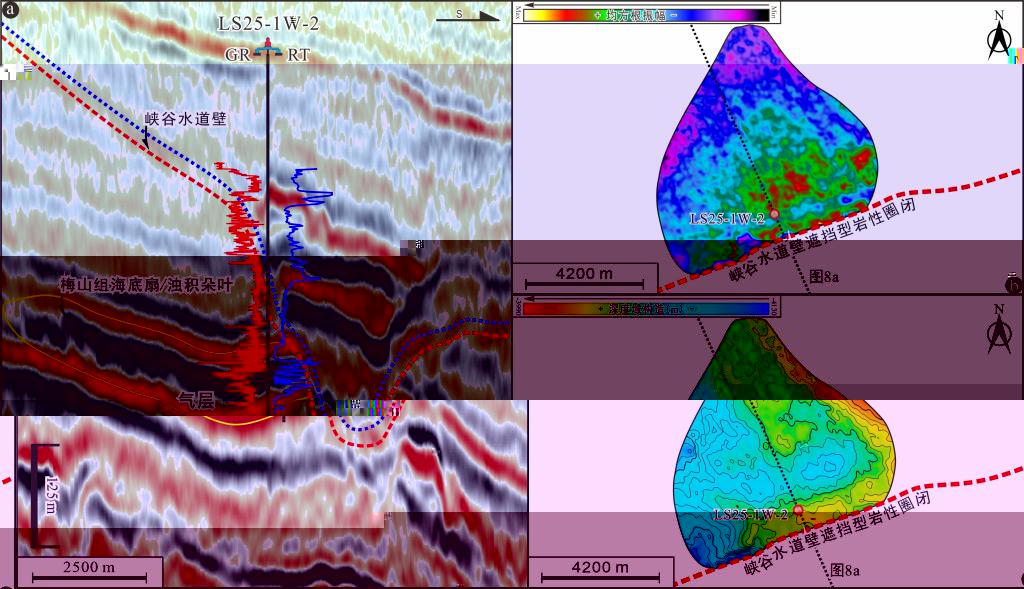
Task: Click the 图8a section line label on upper map
Action: coord(822,276)
